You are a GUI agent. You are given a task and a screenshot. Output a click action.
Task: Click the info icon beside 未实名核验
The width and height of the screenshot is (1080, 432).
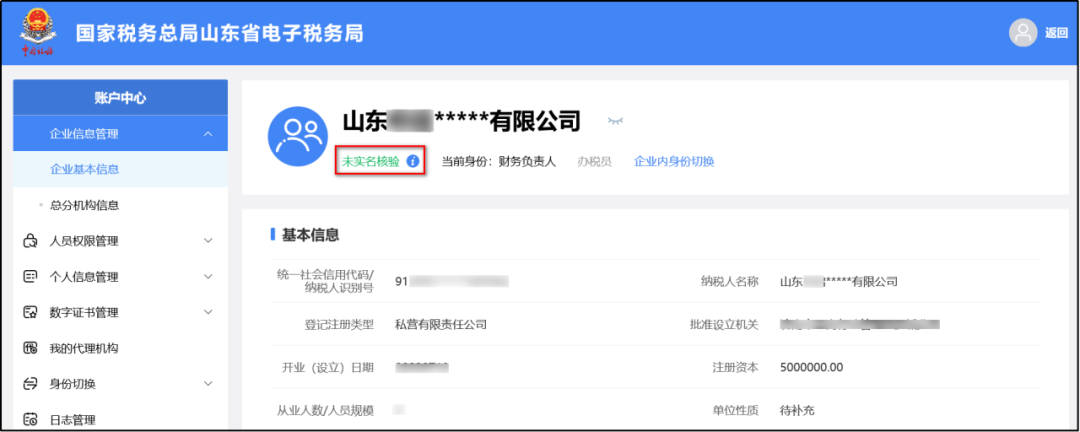click(413, 162)
